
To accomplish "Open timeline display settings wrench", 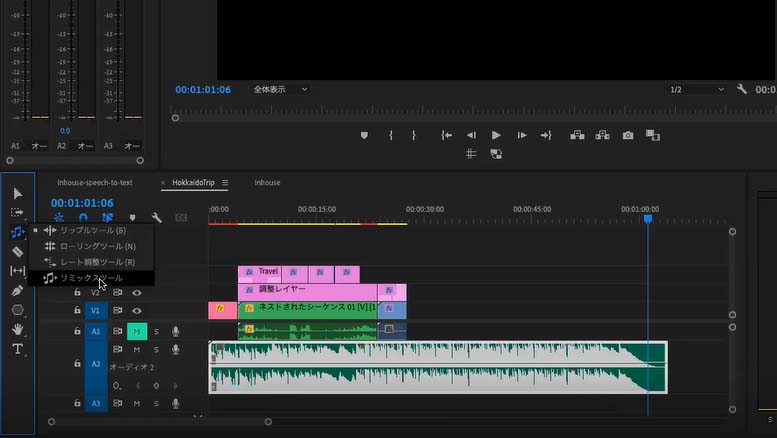I will [x=157, y=218].
